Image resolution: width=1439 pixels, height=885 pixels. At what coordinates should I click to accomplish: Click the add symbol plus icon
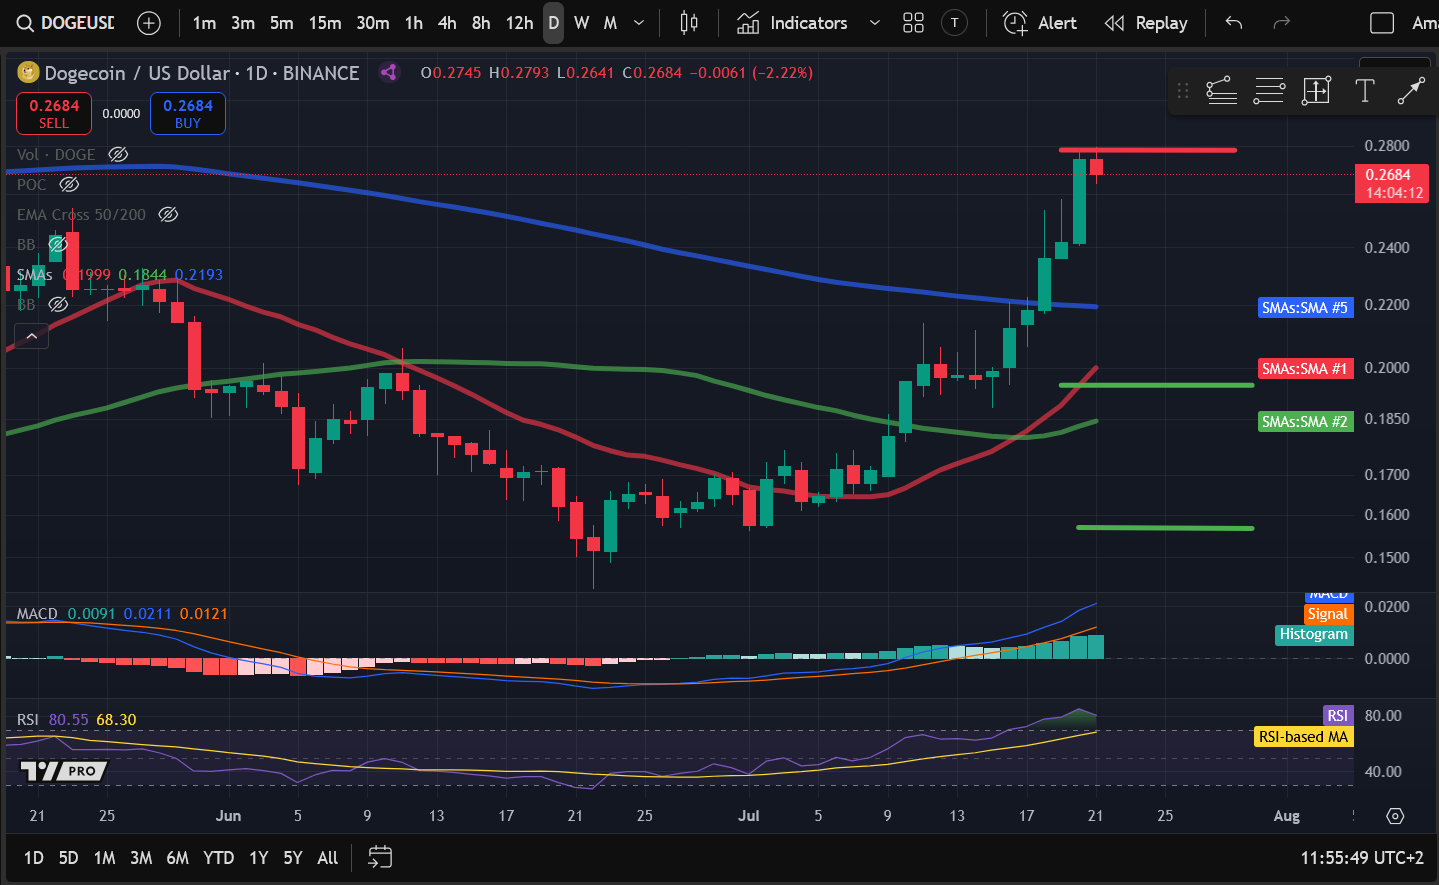click(148, 23)
